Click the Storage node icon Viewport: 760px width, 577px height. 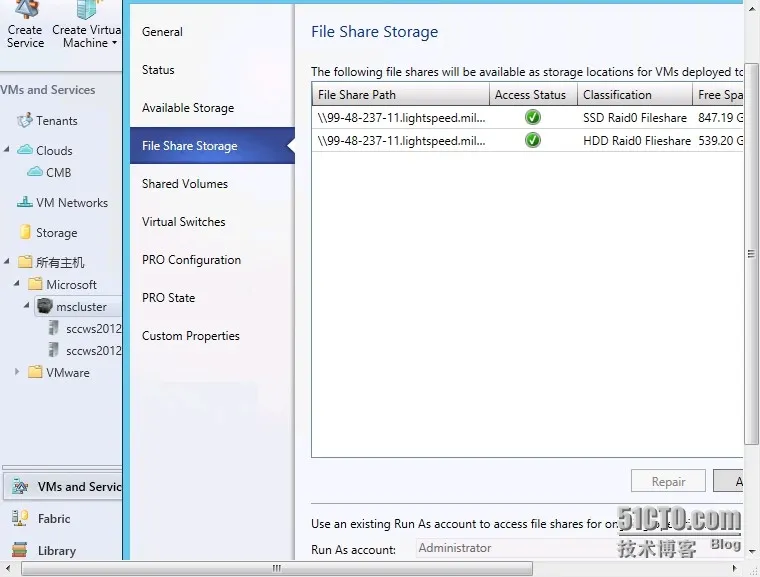25,233
